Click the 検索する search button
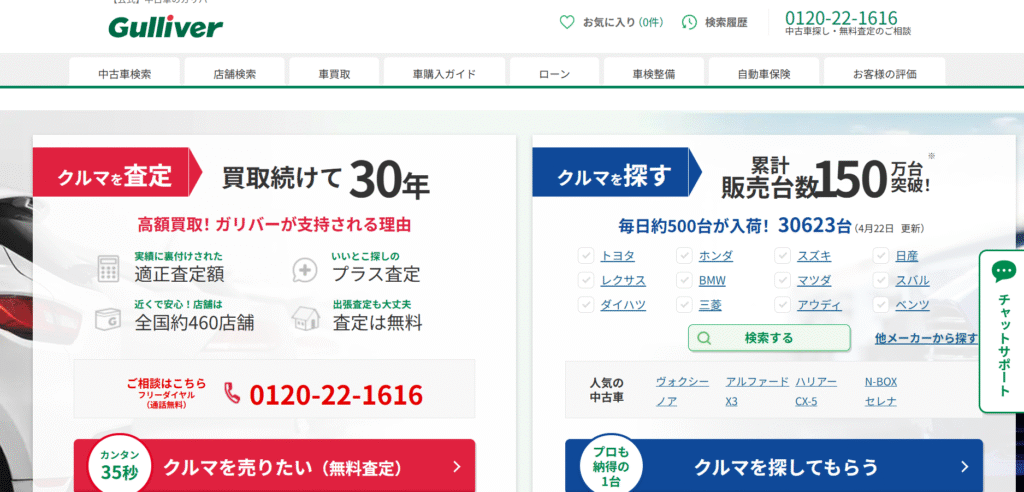 pos(769,338)
